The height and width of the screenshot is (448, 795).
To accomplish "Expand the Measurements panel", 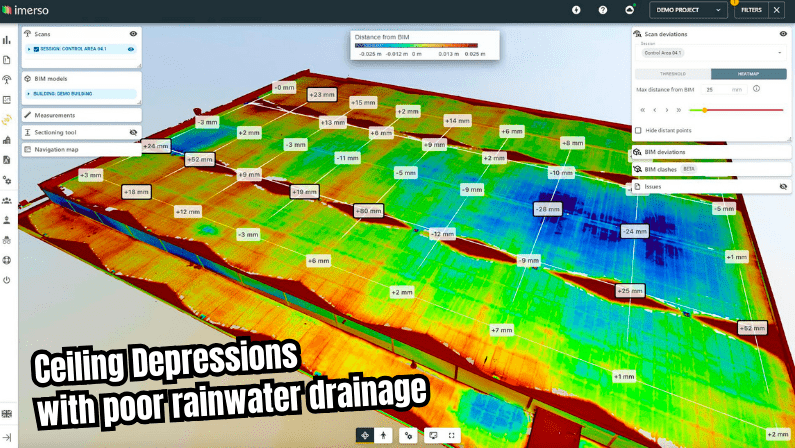I will click(82, 115).
